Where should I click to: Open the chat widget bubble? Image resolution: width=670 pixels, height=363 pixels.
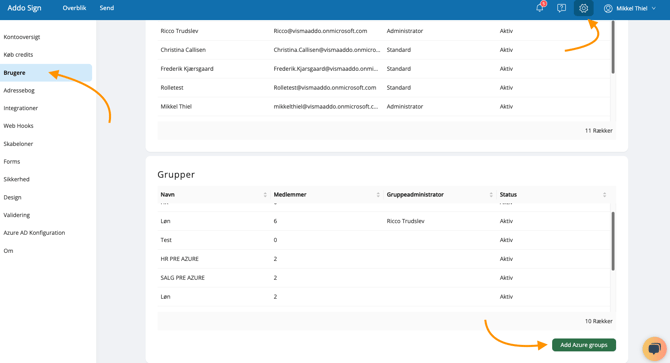click(x=655, y=349)
